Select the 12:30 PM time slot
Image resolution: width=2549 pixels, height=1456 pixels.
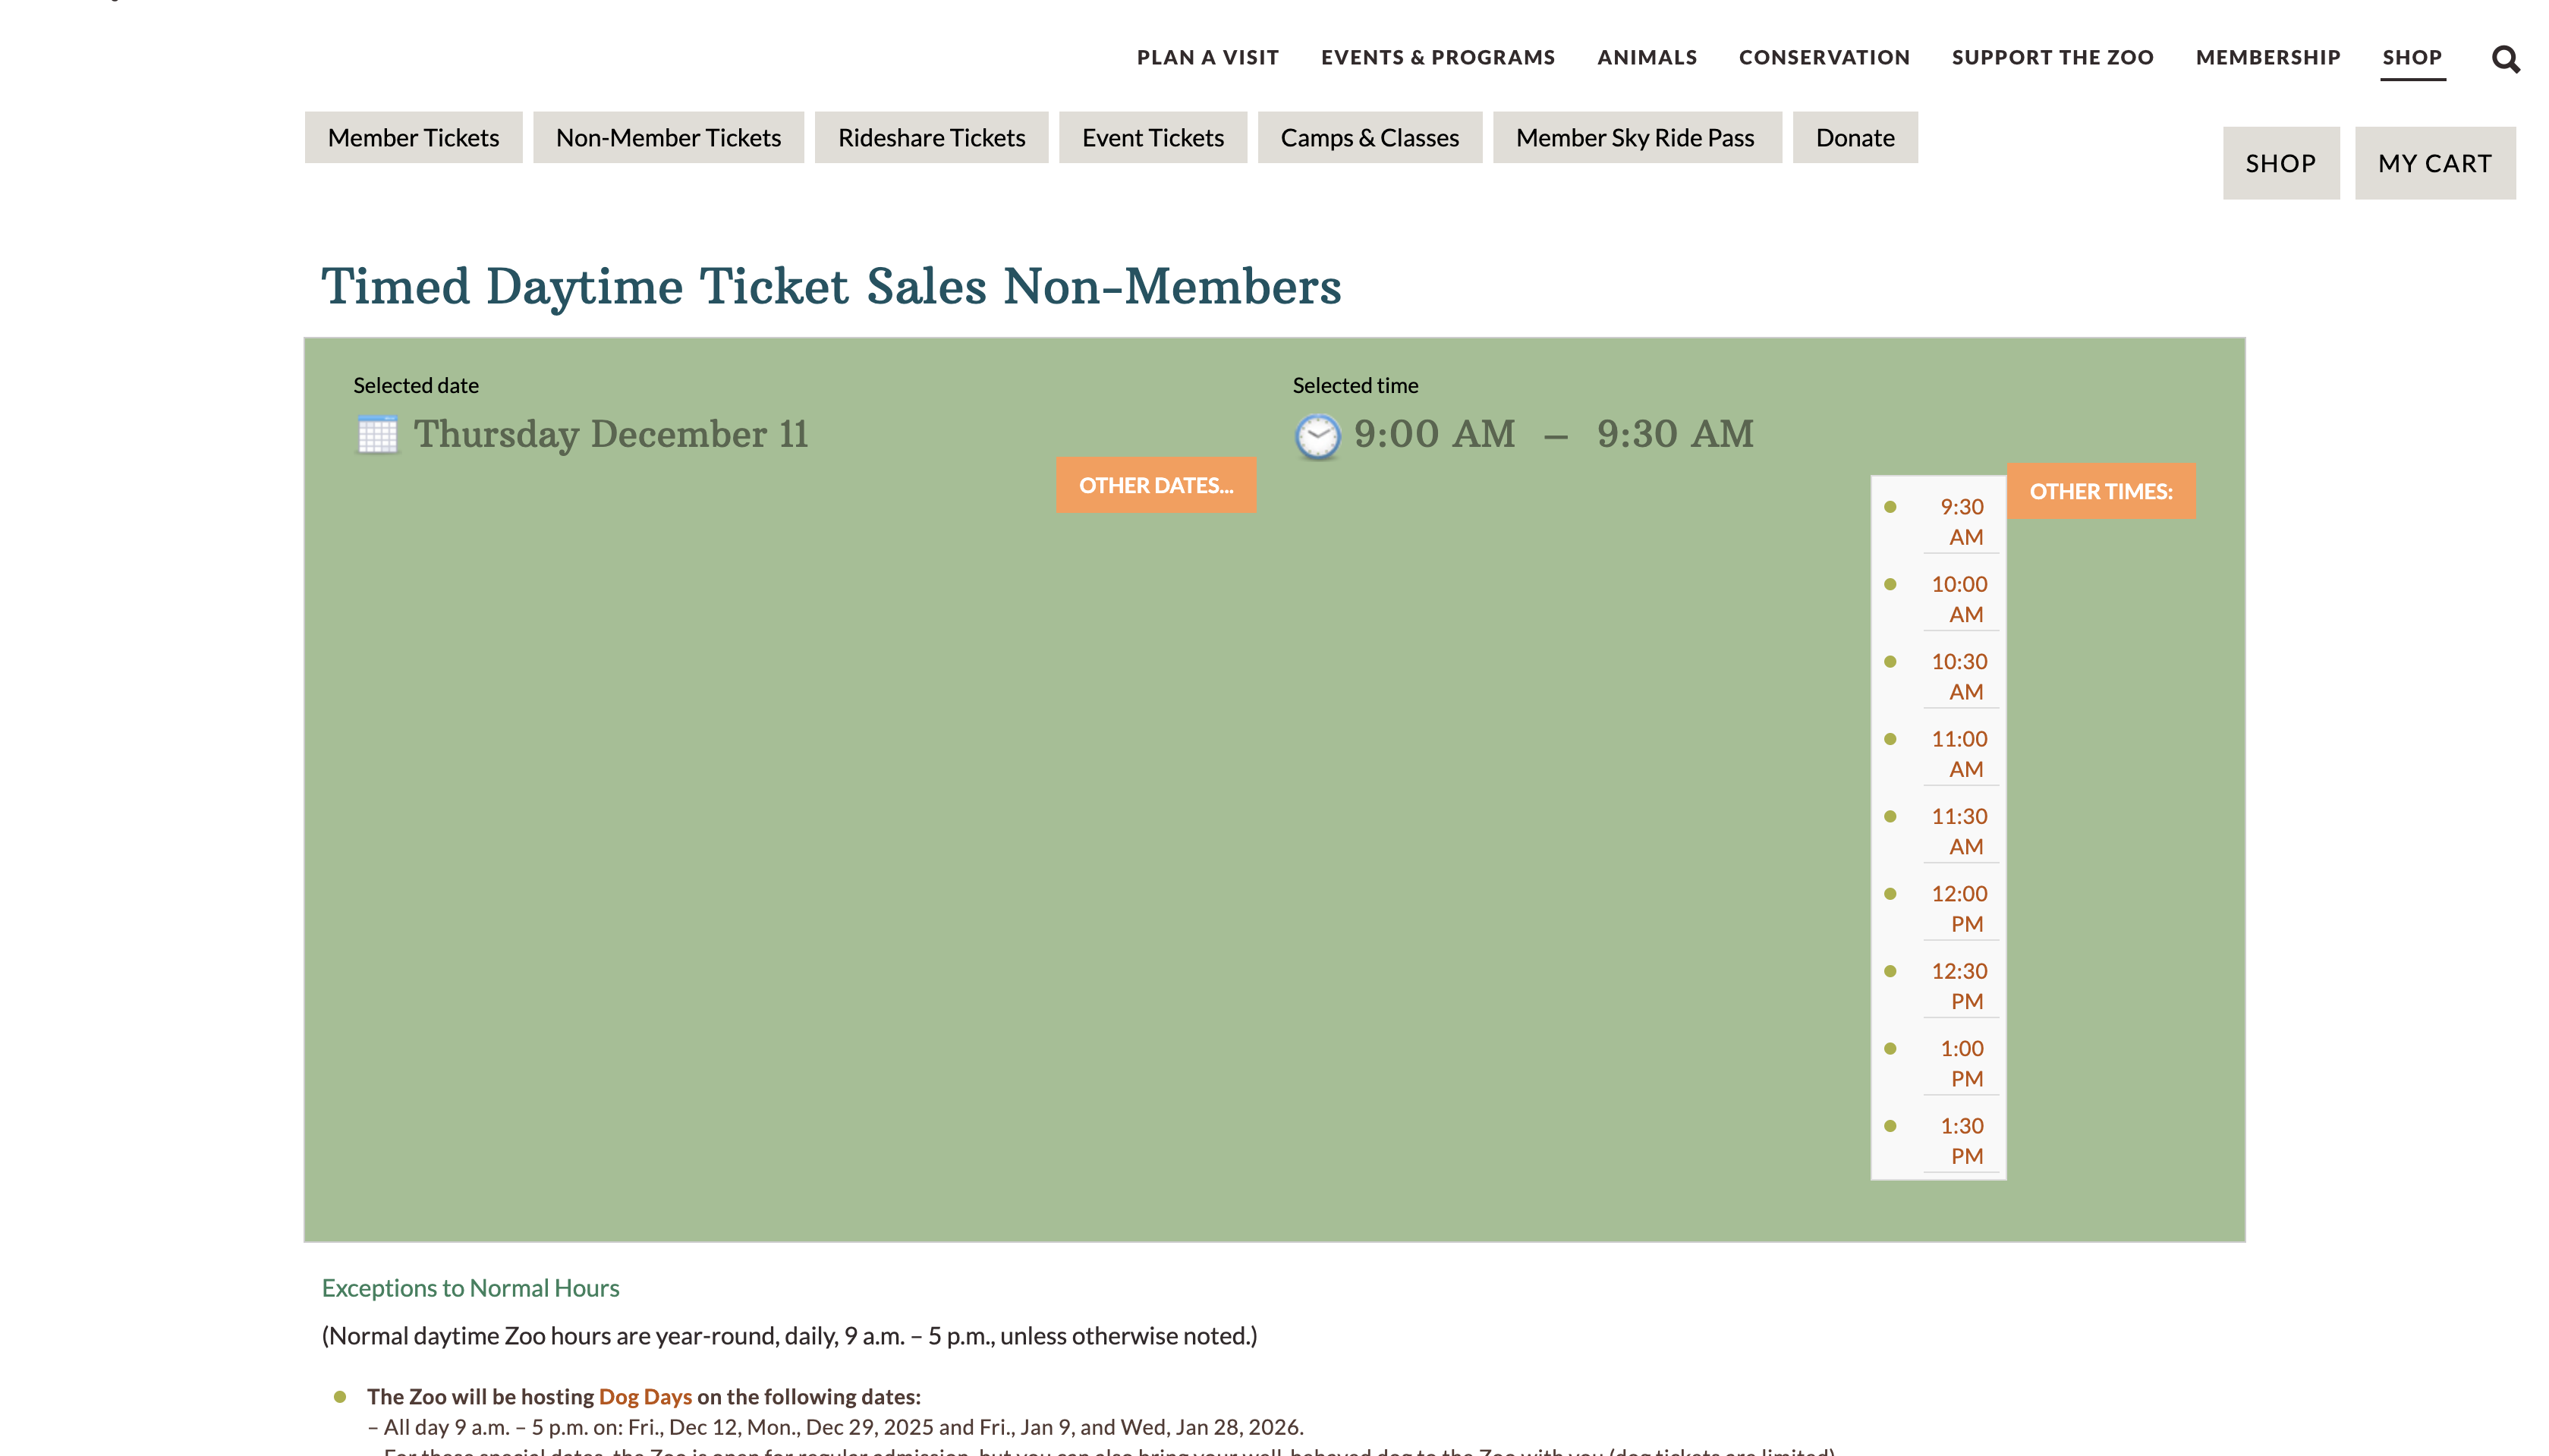pyautogui.click(x=1961, y=986)
